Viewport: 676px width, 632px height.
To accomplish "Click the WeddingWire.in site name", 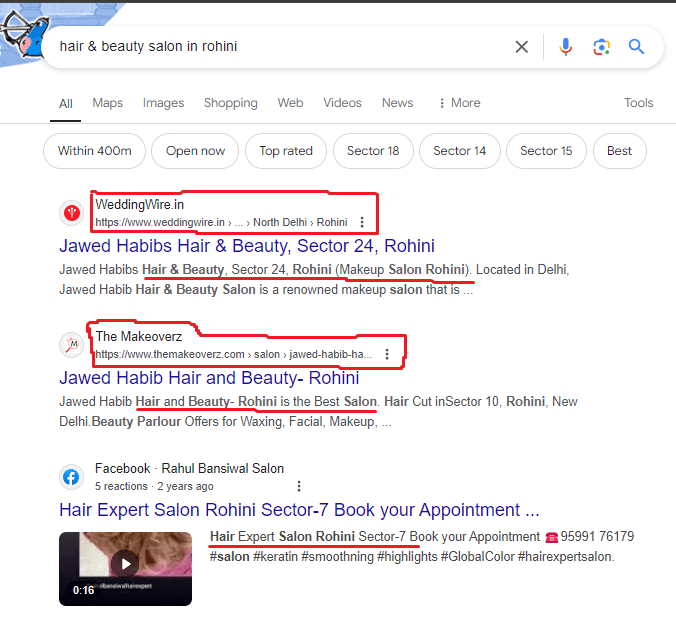I will click(x=140, y=205).
